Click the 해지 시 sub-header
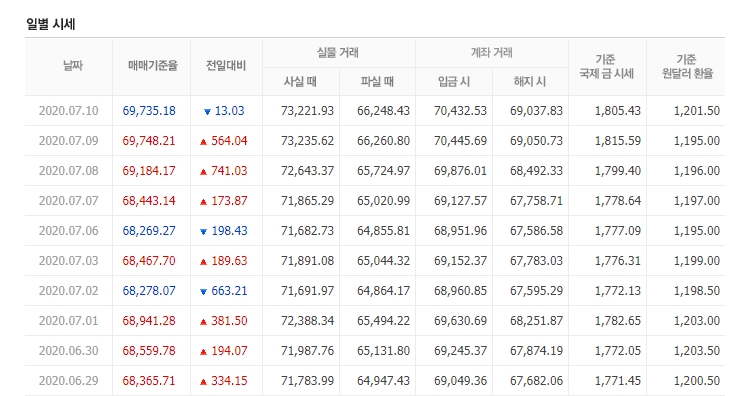 tap(530, 82)
